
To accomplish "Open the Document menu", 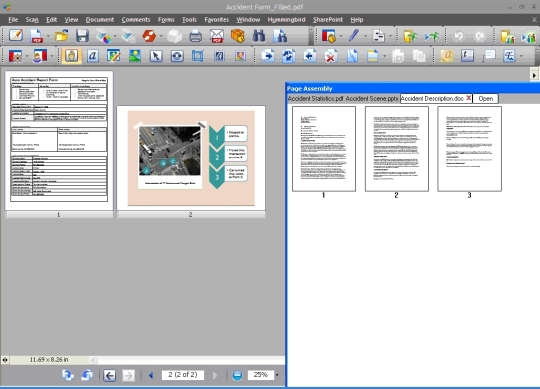I will 100,20.
